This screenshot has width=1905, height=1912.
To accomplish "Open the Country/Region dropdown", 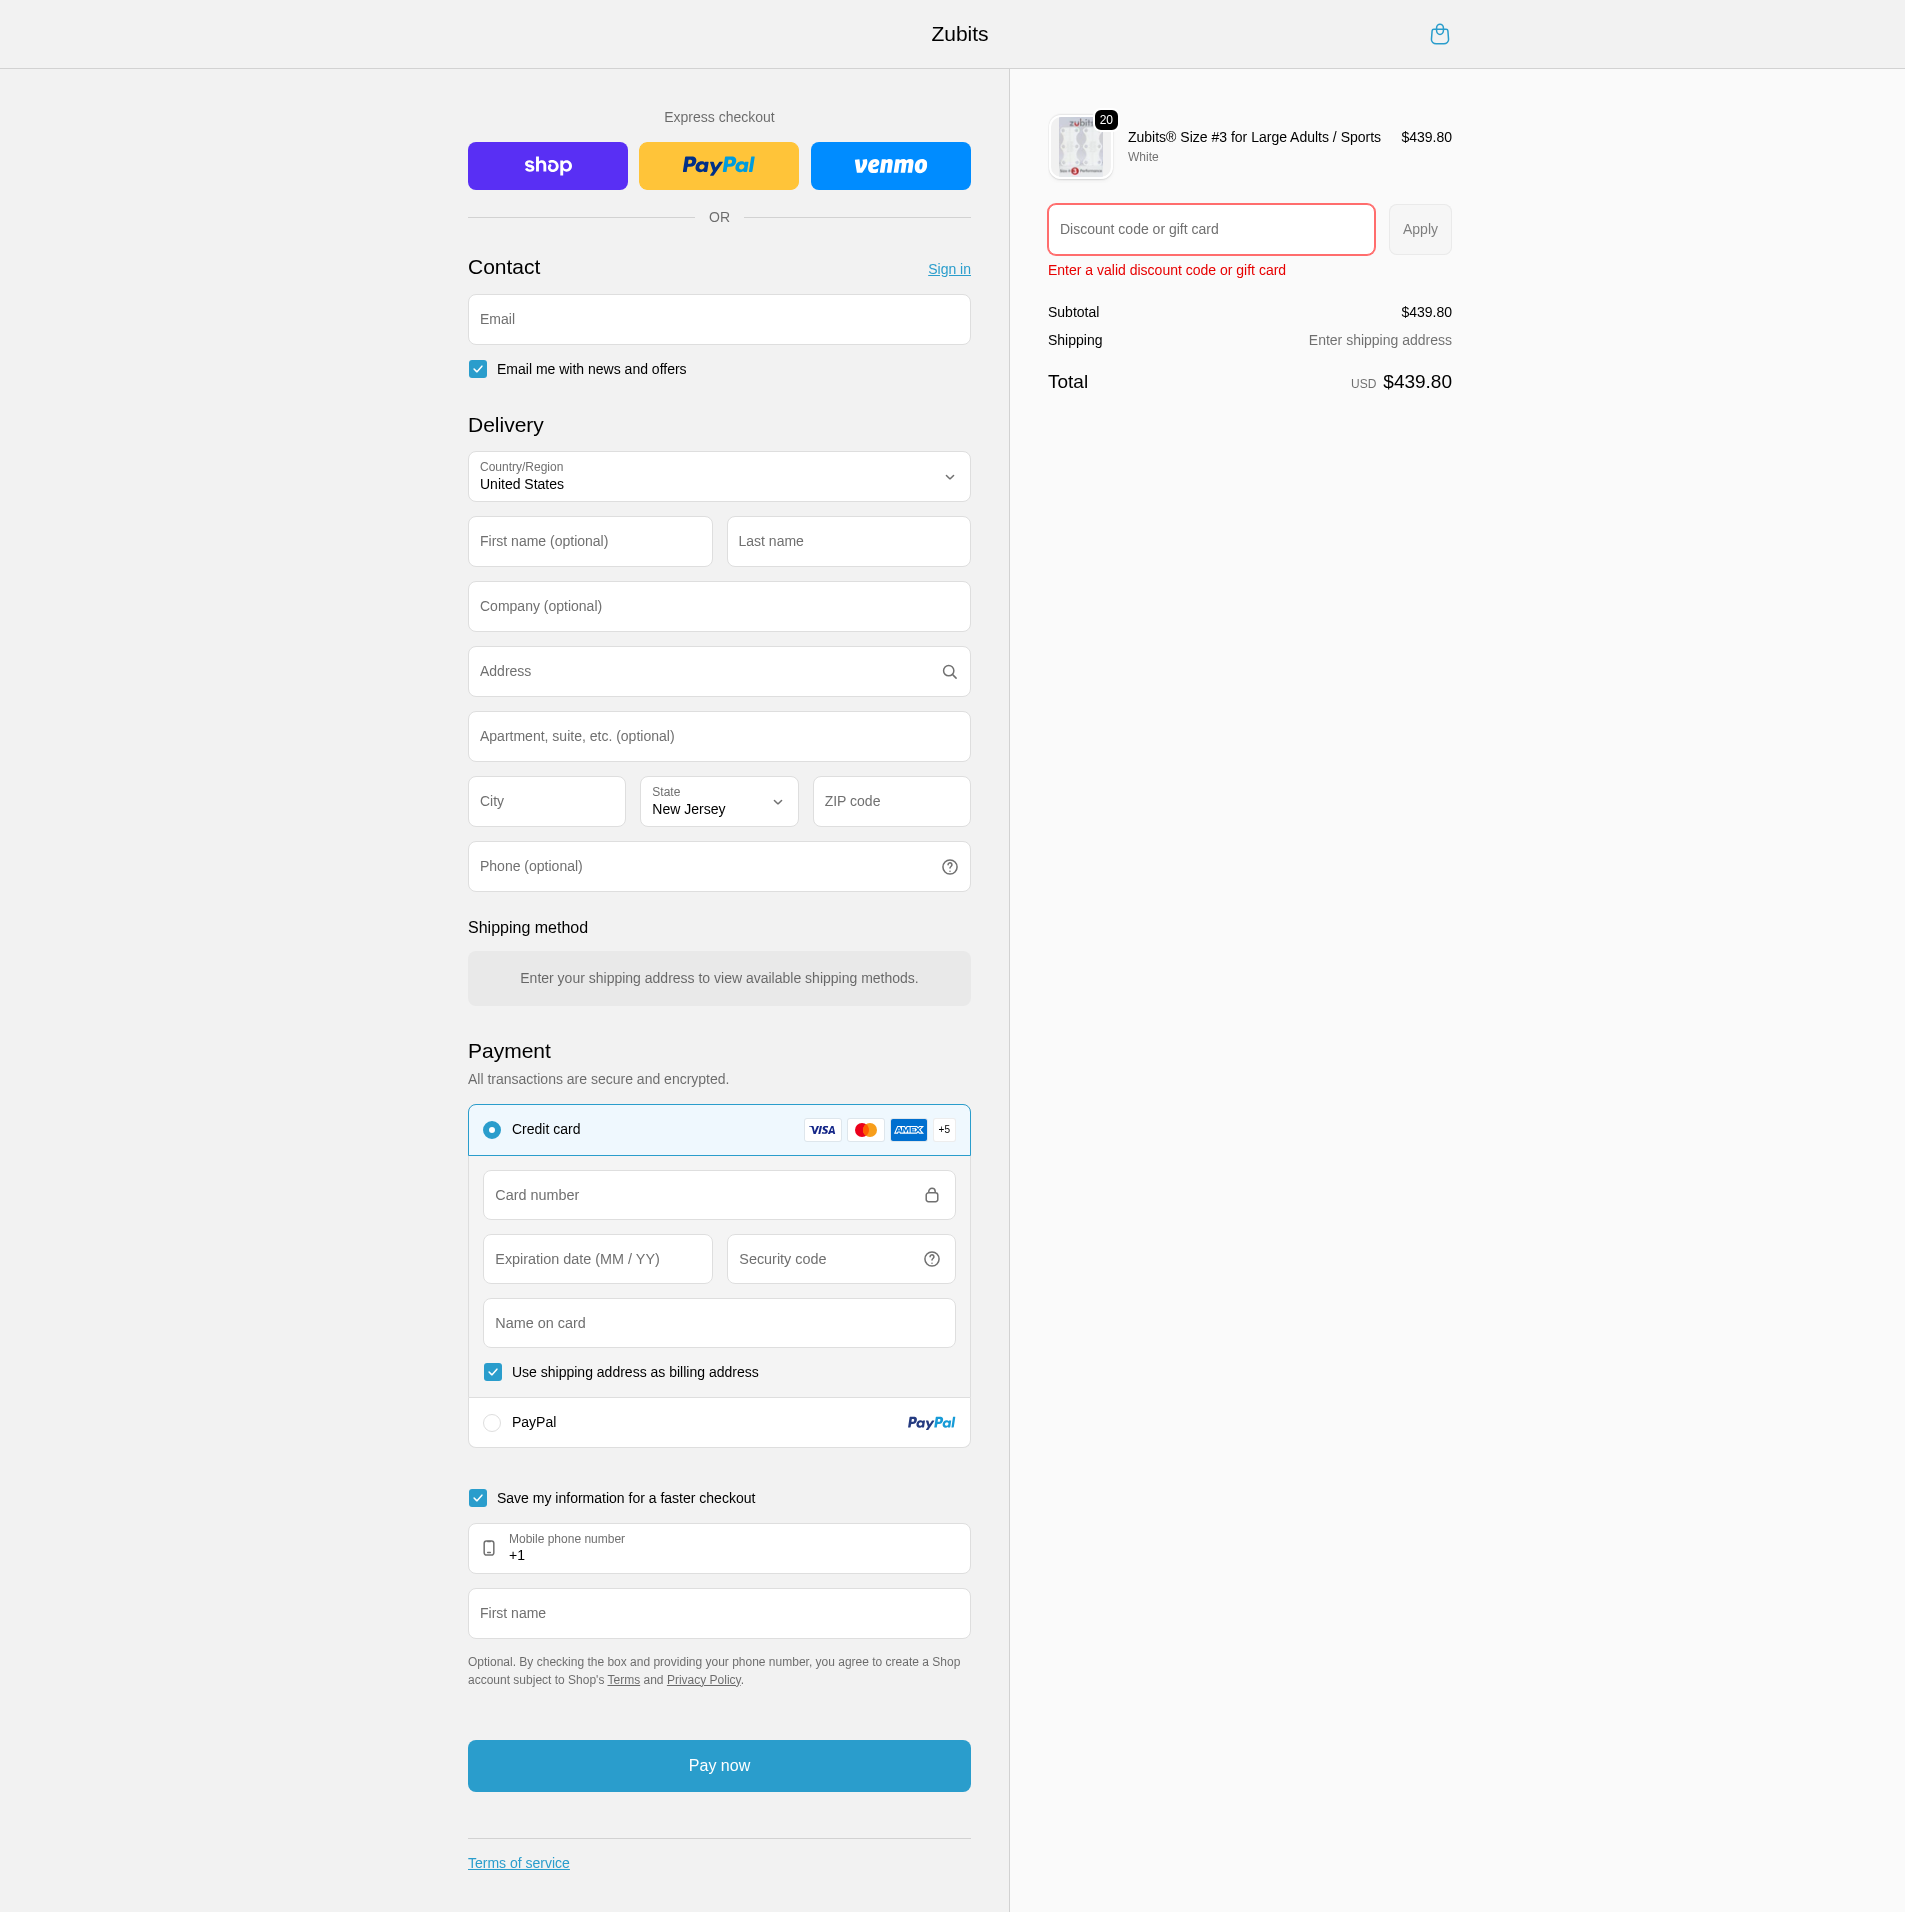I will point(718,477).
